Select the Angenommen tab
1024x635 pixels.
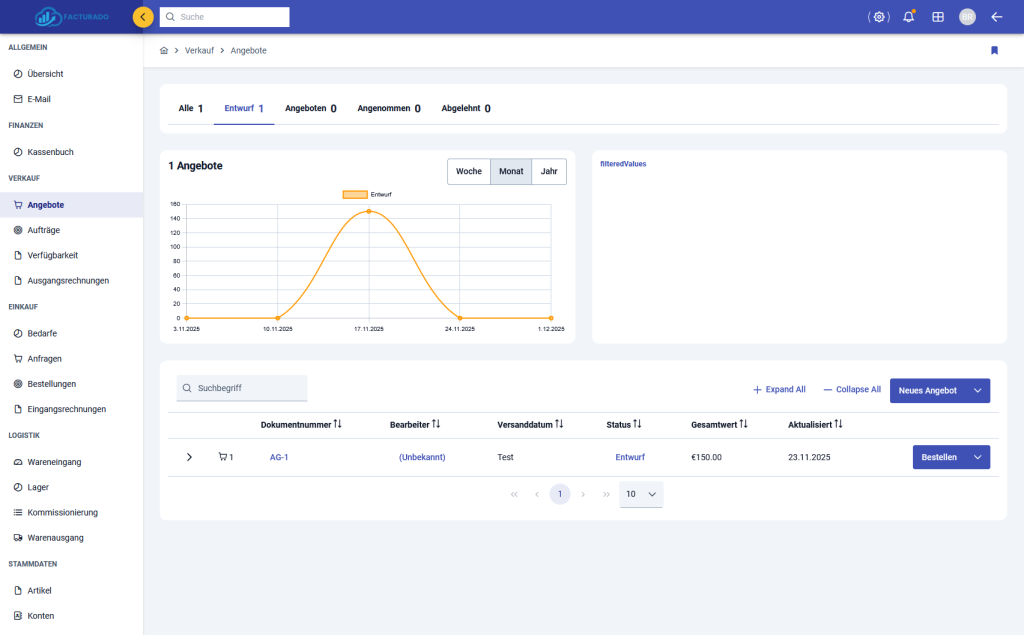pos(388,108)
